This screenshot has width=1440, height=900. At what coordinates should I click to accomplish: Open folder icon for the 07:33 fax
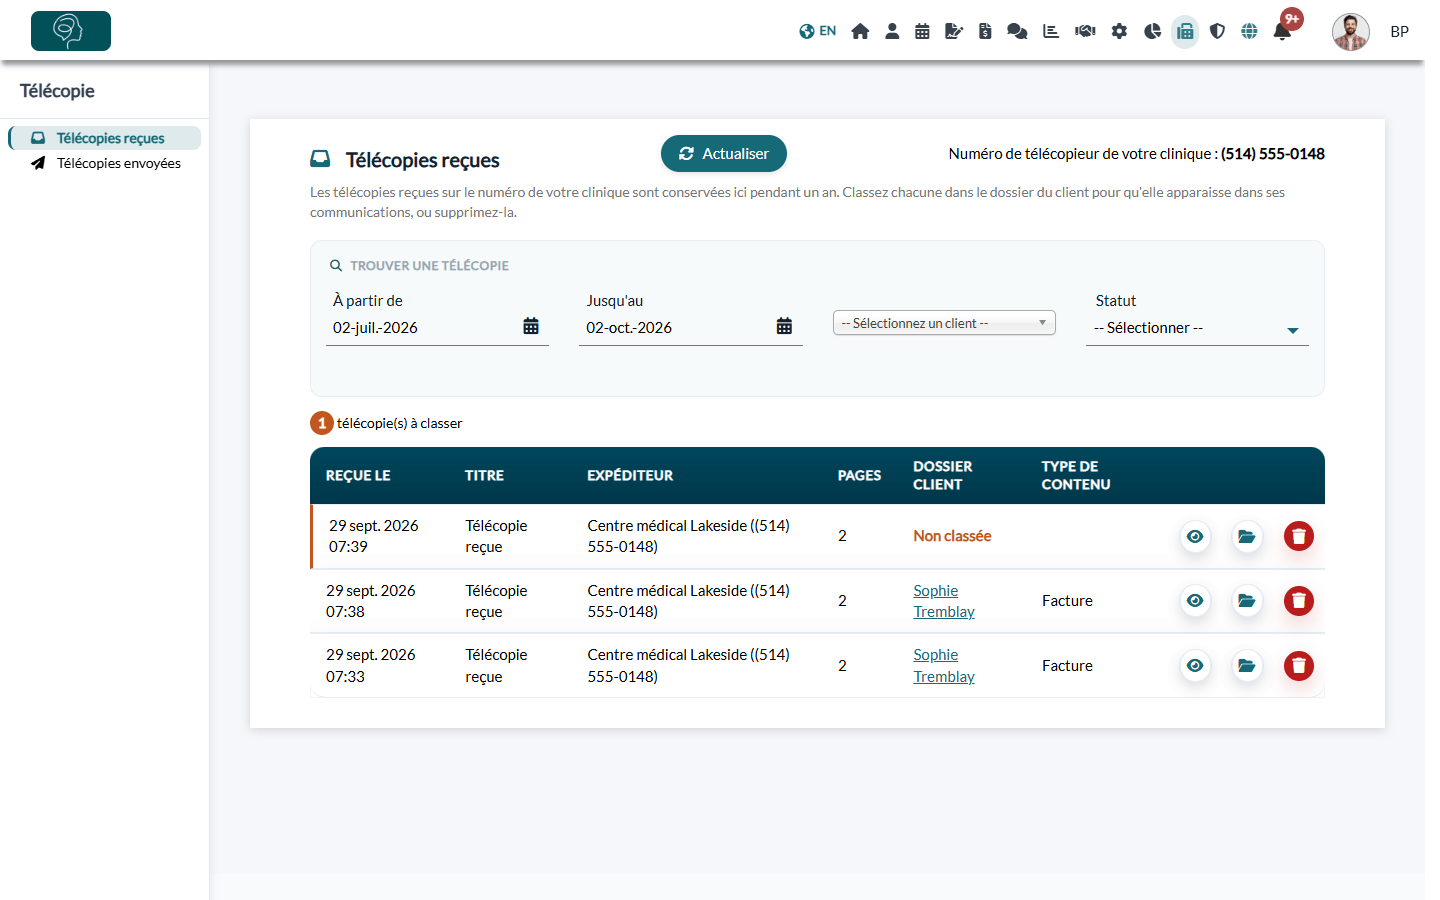coord(1247,666)
